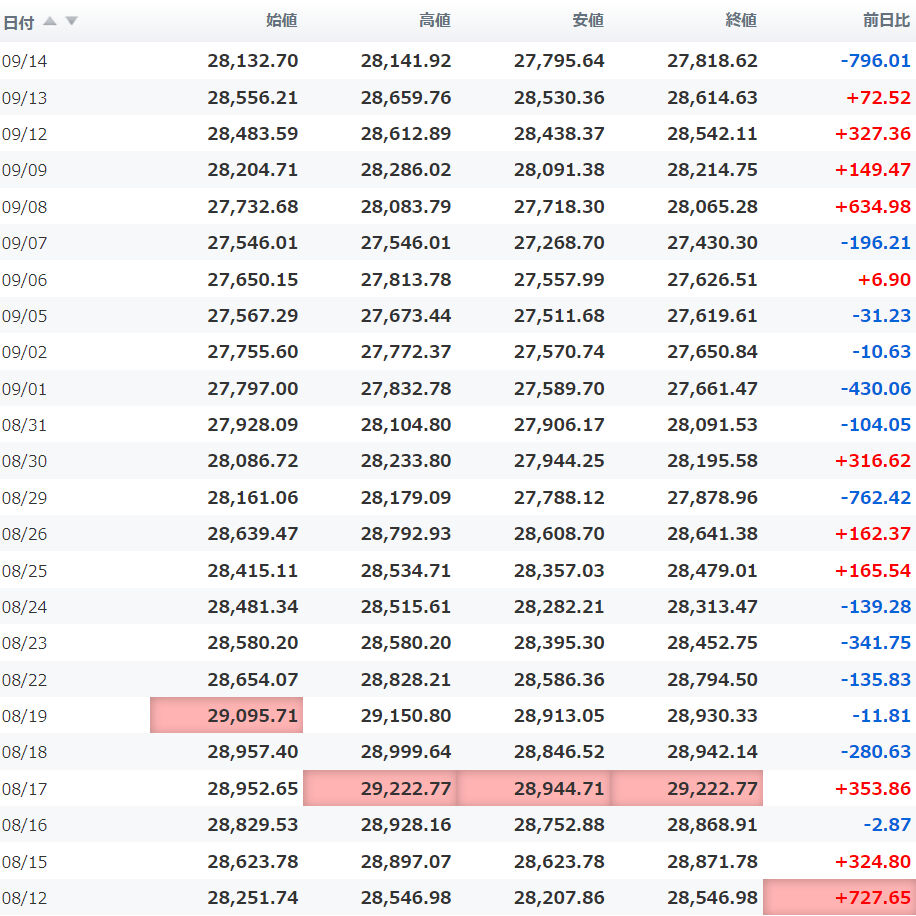Select the 09/13 date cell
This screenshot has height=916, width=916.
pyautogui.click(x=25, y=98)
